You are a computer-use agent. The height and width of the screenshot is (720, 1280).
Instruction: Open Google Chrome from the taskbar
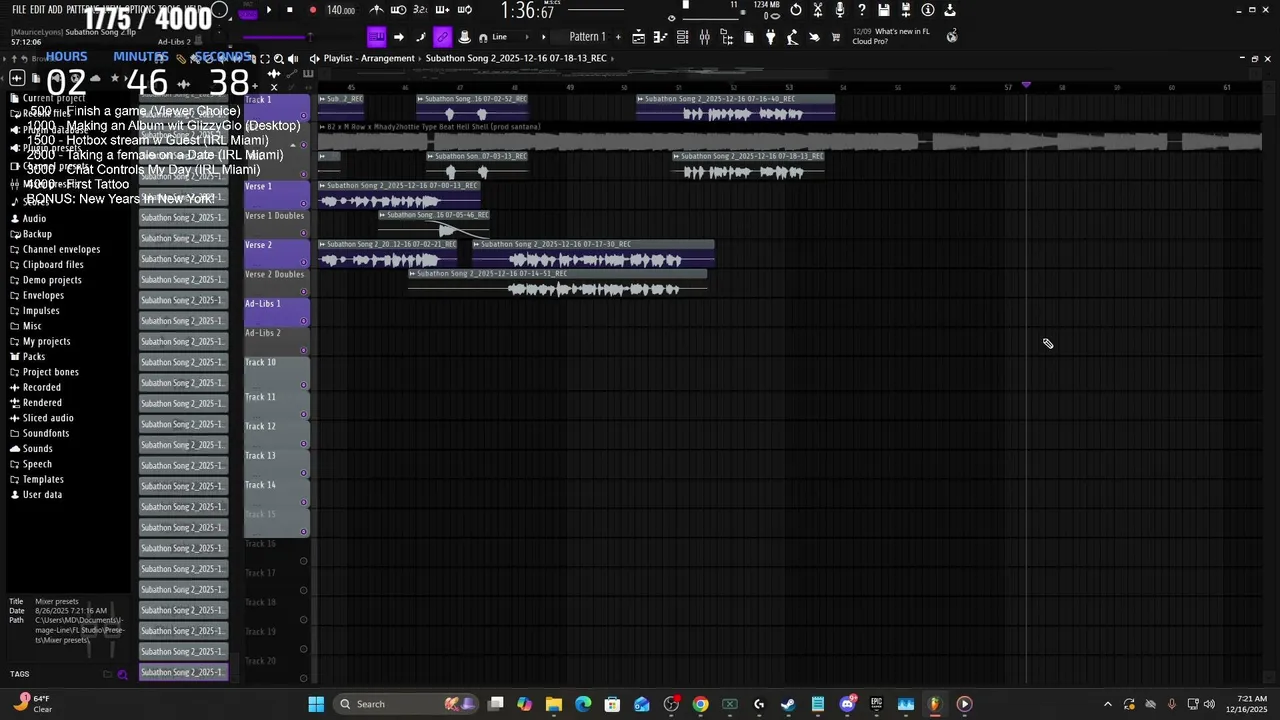pyautogui.click(x=700, y=704)
